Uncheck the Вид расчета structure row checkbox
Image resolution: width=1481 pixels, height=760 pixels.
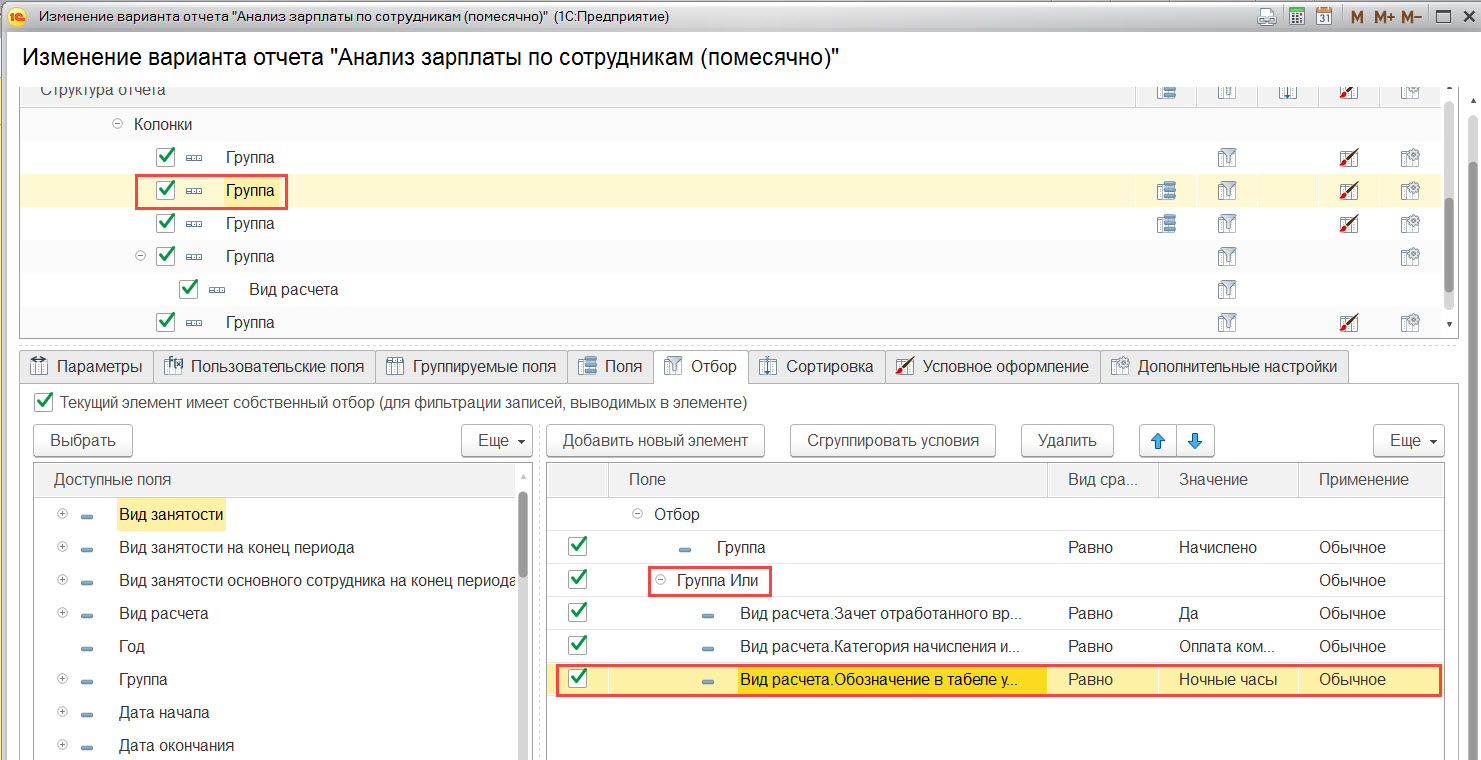tap(188, 288)
